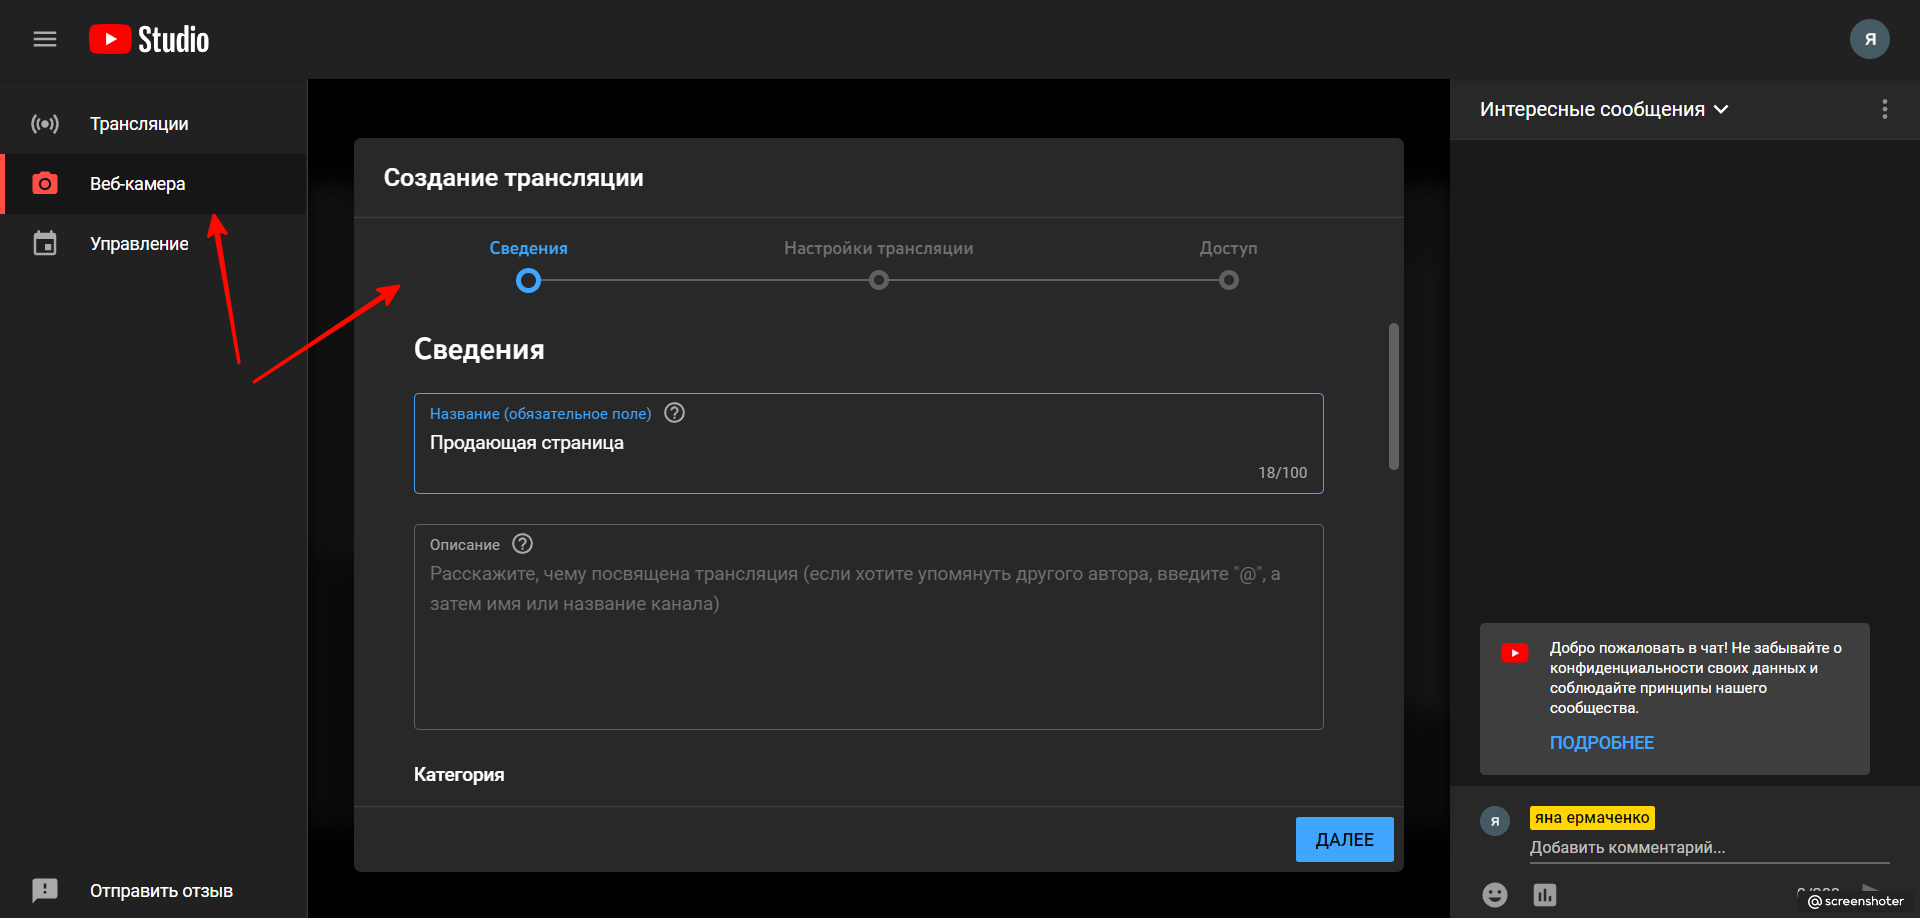
Task: Click the help icon next to Описание
Action: pos(522,544)
